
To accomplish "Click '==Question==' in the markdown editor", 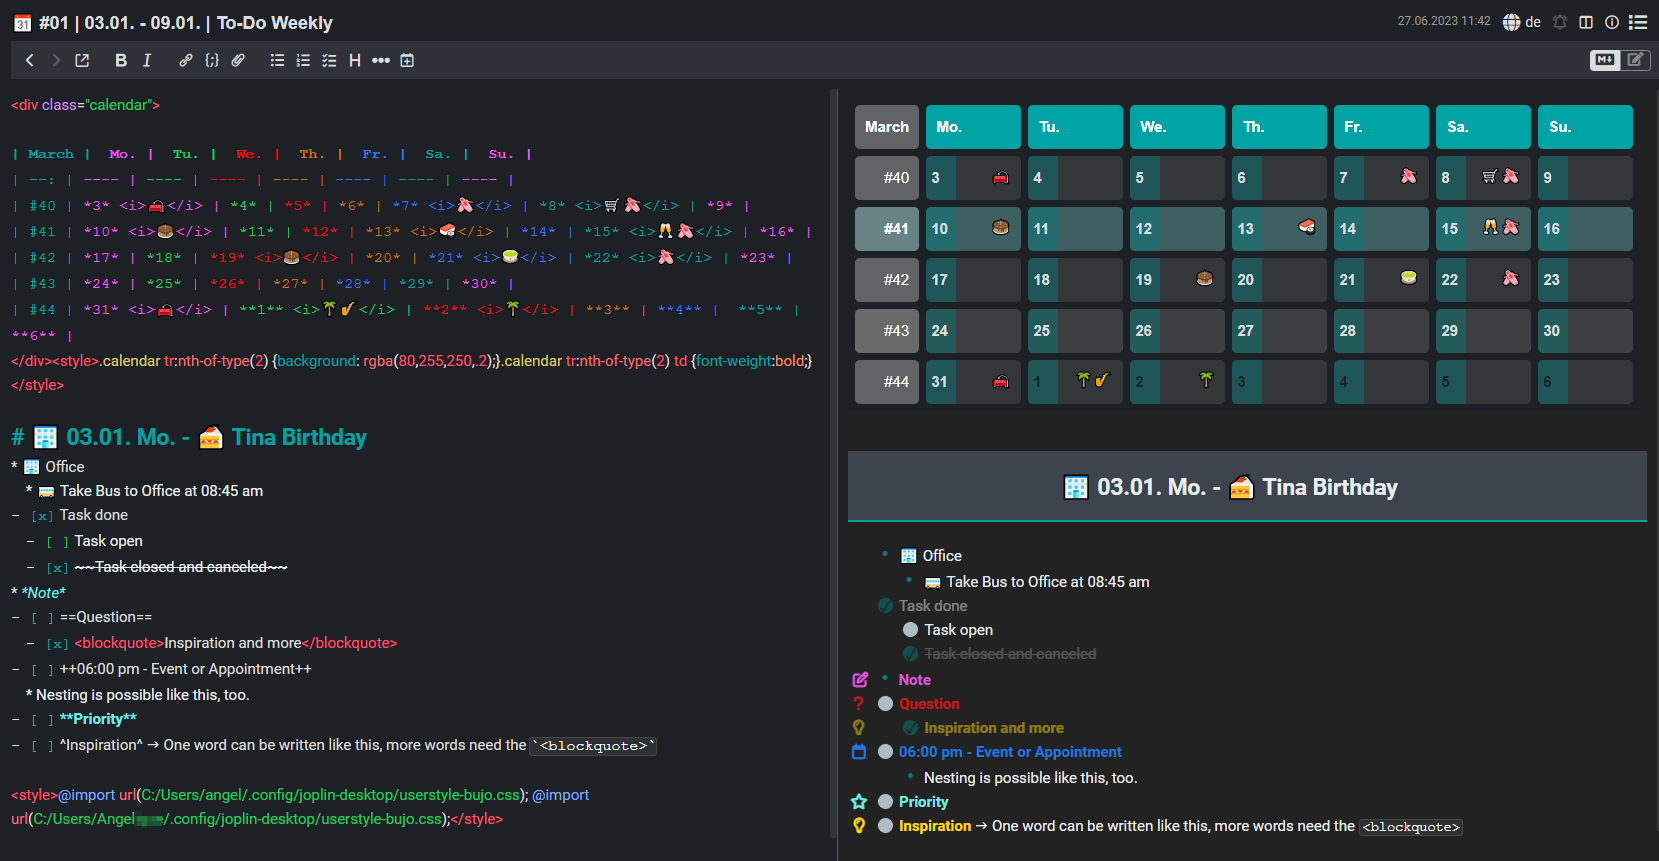I will 106,617.
